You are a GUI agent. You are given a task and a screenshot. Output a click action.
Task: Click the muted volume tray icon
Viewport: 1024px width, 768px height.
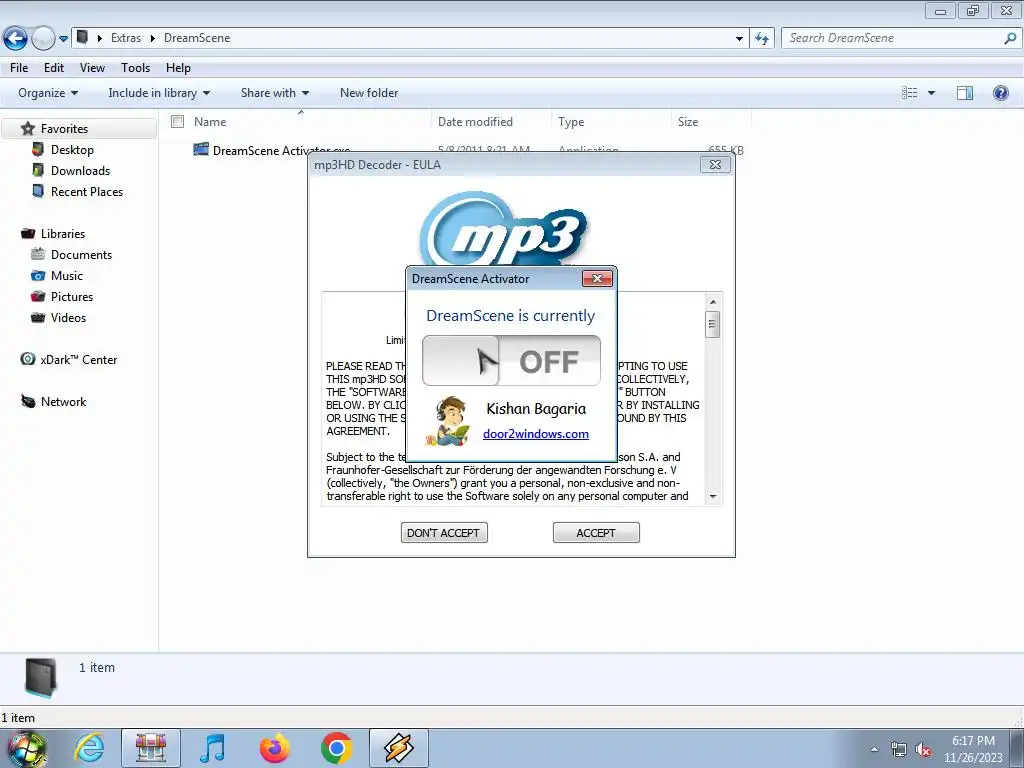click(923, 749)
